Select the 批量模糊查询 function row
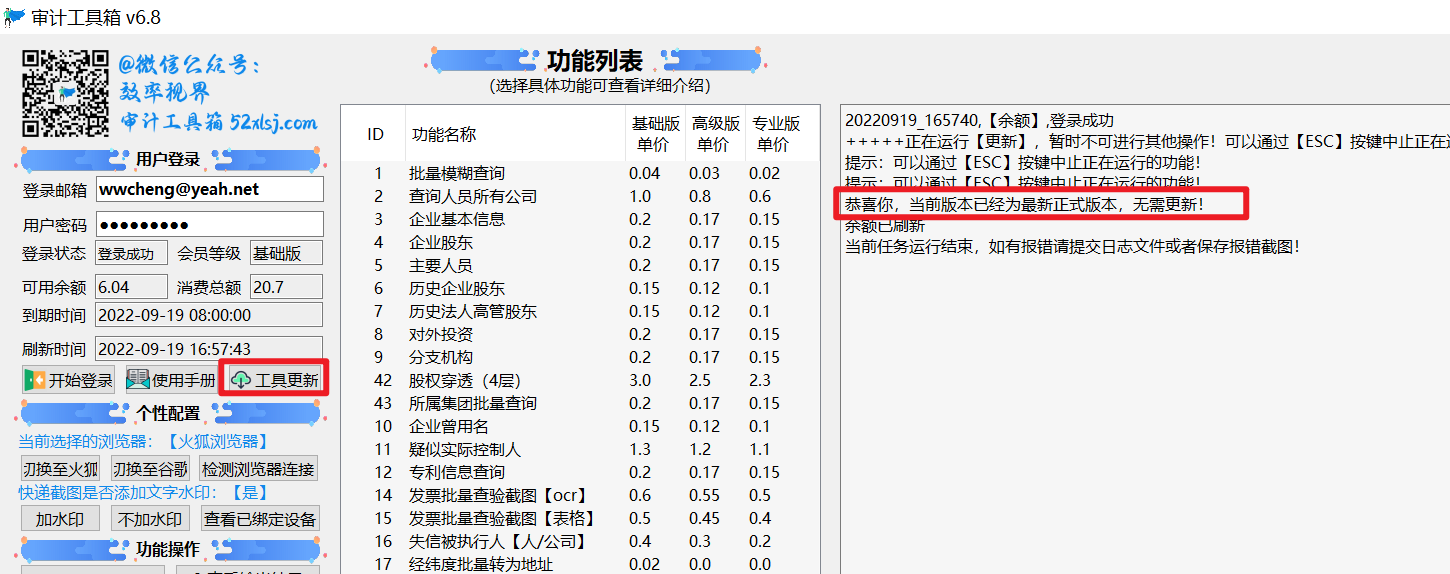The image size is (1450, 574). [578, 173]
